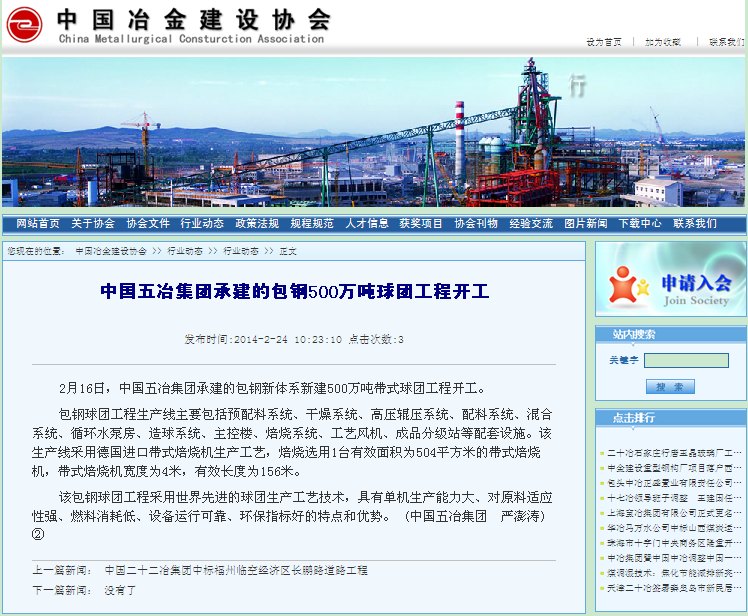The width and height of the screenshot is (748, 616).
Task: Click 中国冶金建设协会 breadcrumb link
Action: [111, 251]
